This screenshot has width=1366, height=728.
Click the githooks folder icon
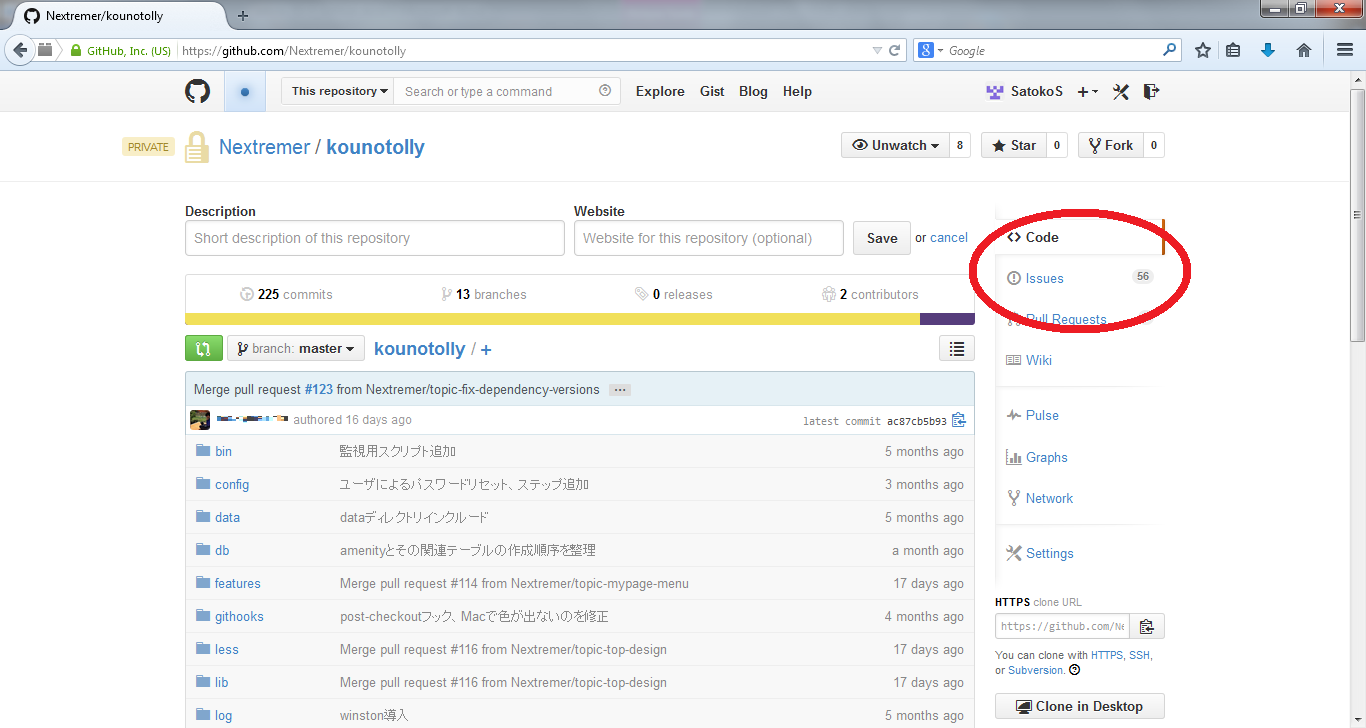(203, 616)
